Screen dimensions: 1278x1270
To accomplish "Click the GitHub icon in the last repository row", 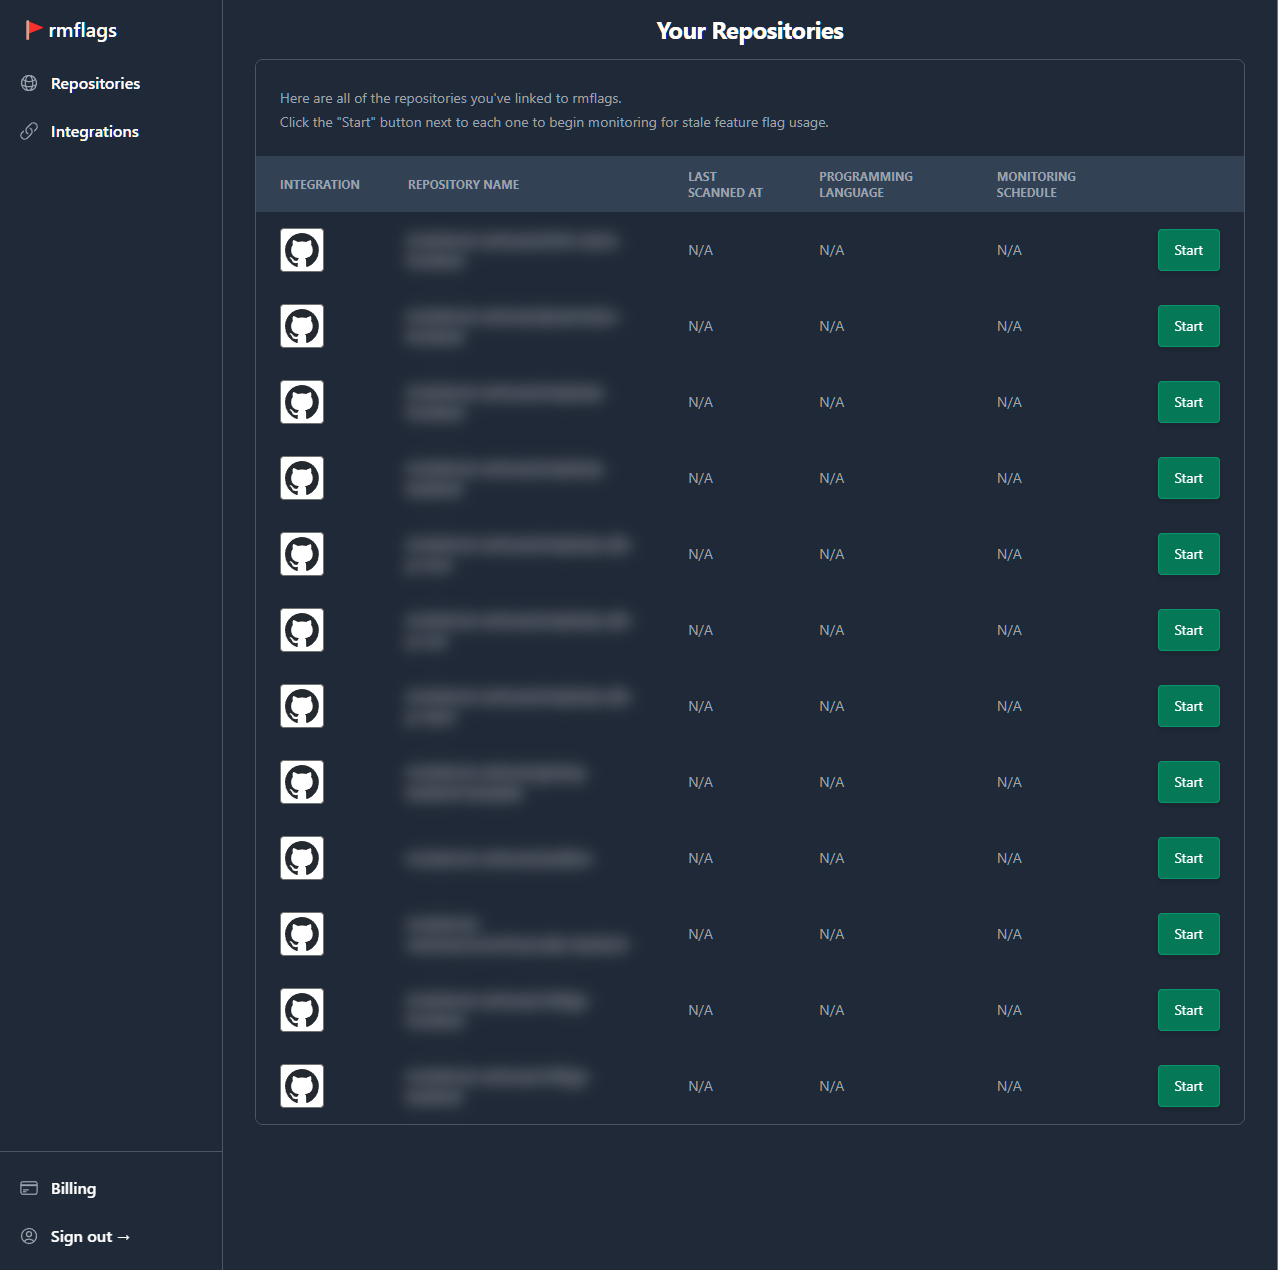I will [302, 1086].
